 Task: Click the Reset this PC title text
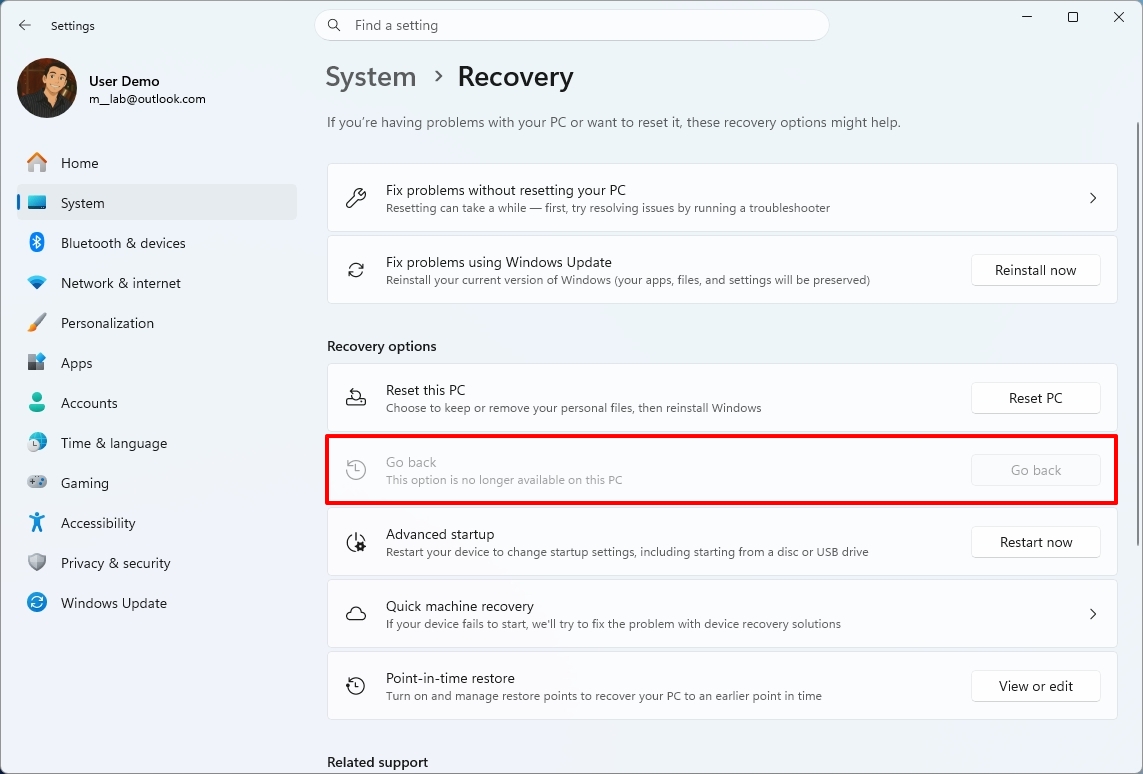coord(425,391)
